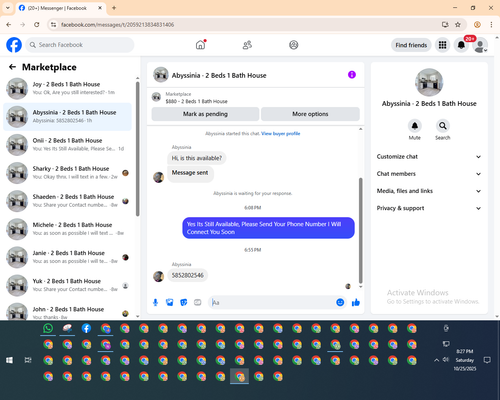Open Yuk - 2 Beds 1 Bath House chat
The width and height of the screenshot is (500, 400).
68,286
